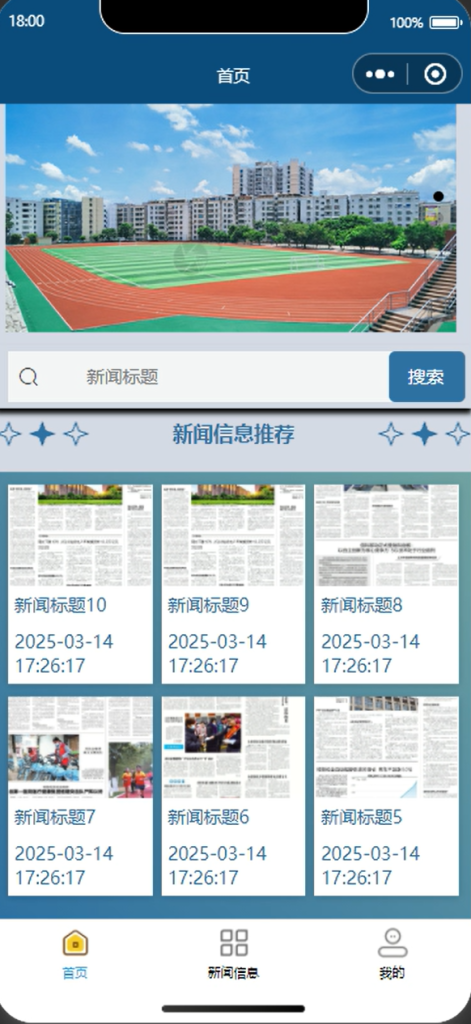Click the magnifying glass search icon
The image size is (471, 1024).
tap(28, 377)
